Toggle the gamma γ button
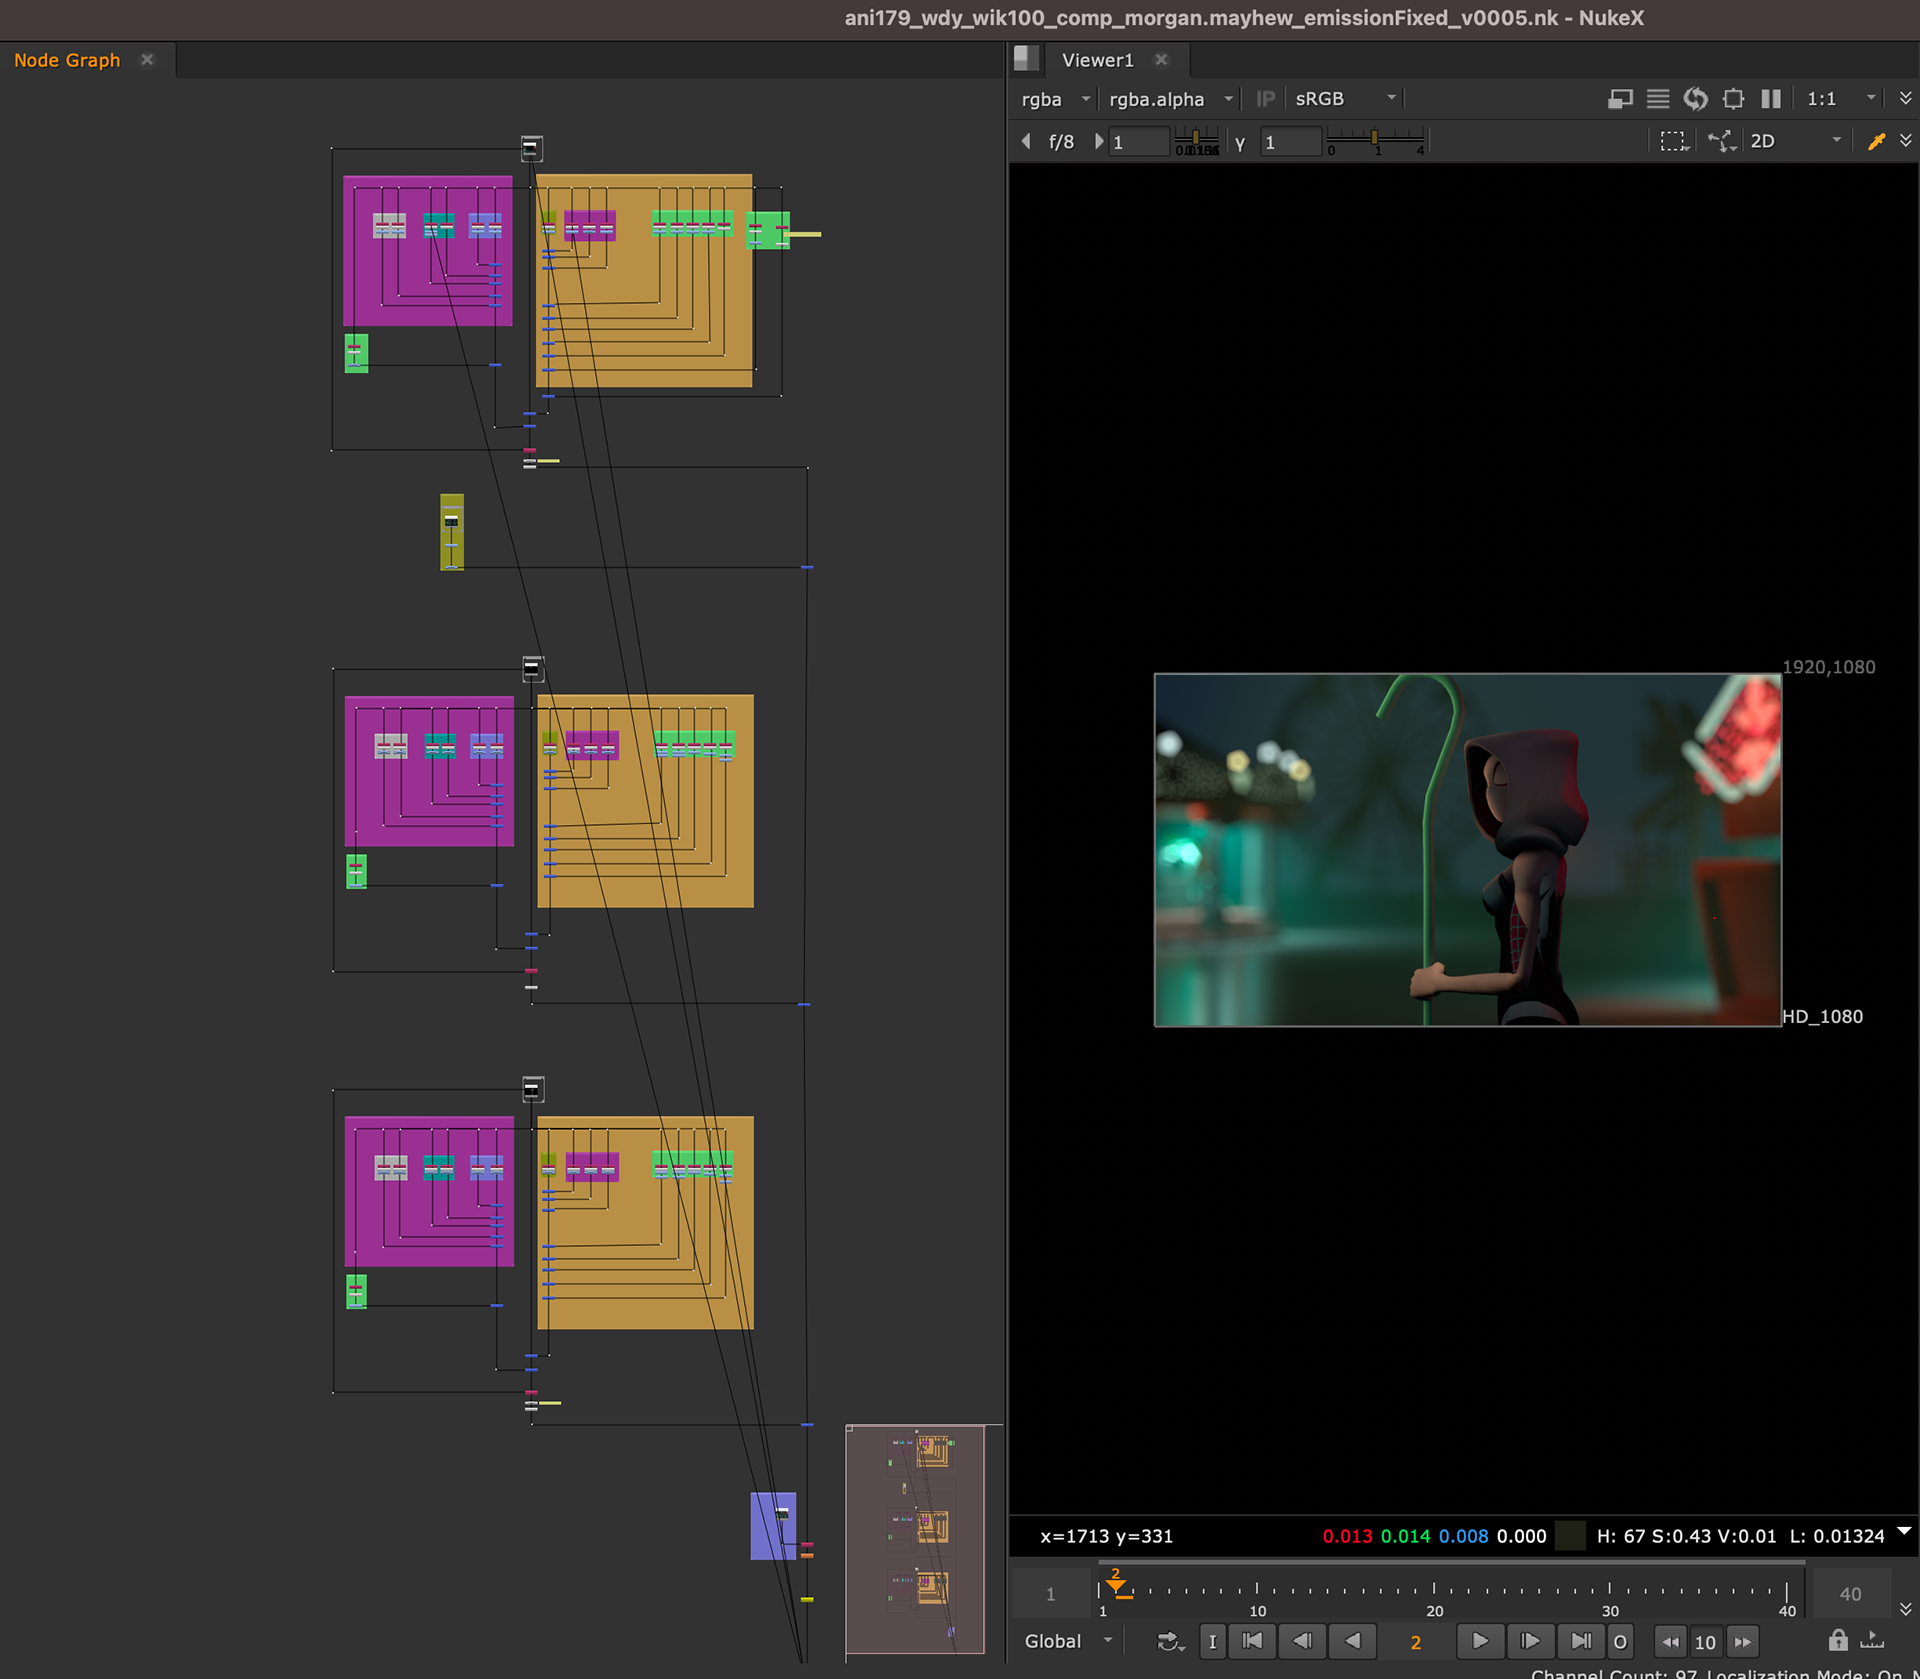Image resolution: width=1920 pixels, height=1679 pixels. (x=1240, y=142)
